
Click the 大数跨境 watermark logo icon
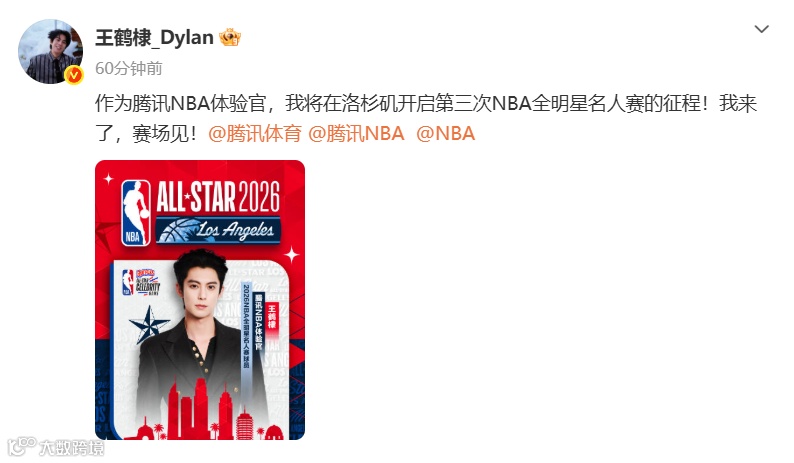coord(21,446)
